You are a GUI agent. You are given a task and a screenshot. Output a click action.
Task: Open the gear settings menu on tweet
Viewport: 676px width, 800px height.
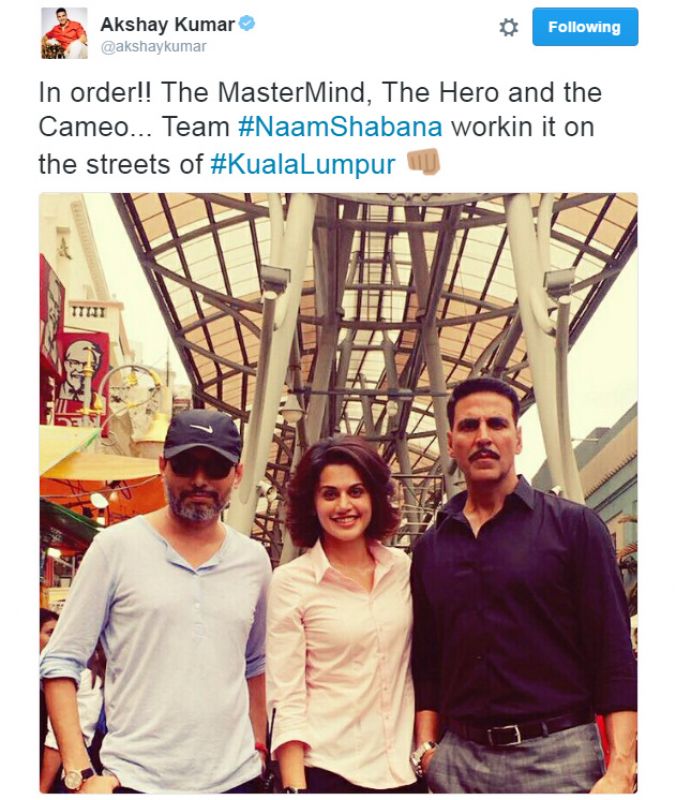[x=508, y=27]
